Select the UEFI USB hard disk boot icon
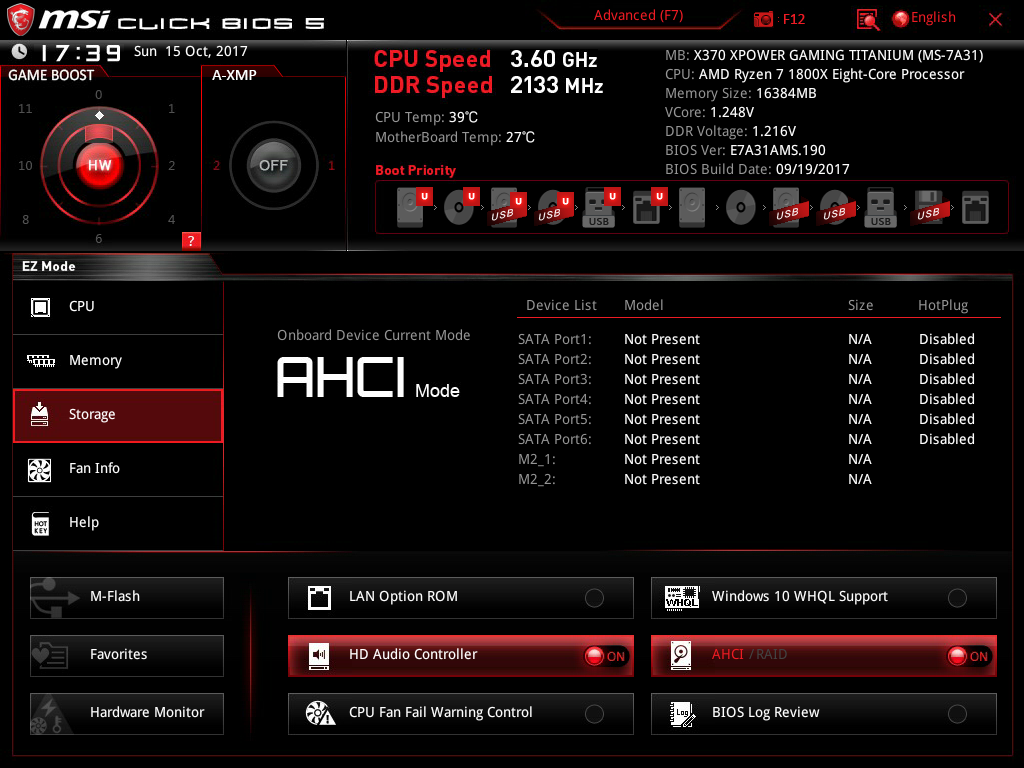This screenshot has height=768, width=1024. pyautogui.click(x=508, y=208)
